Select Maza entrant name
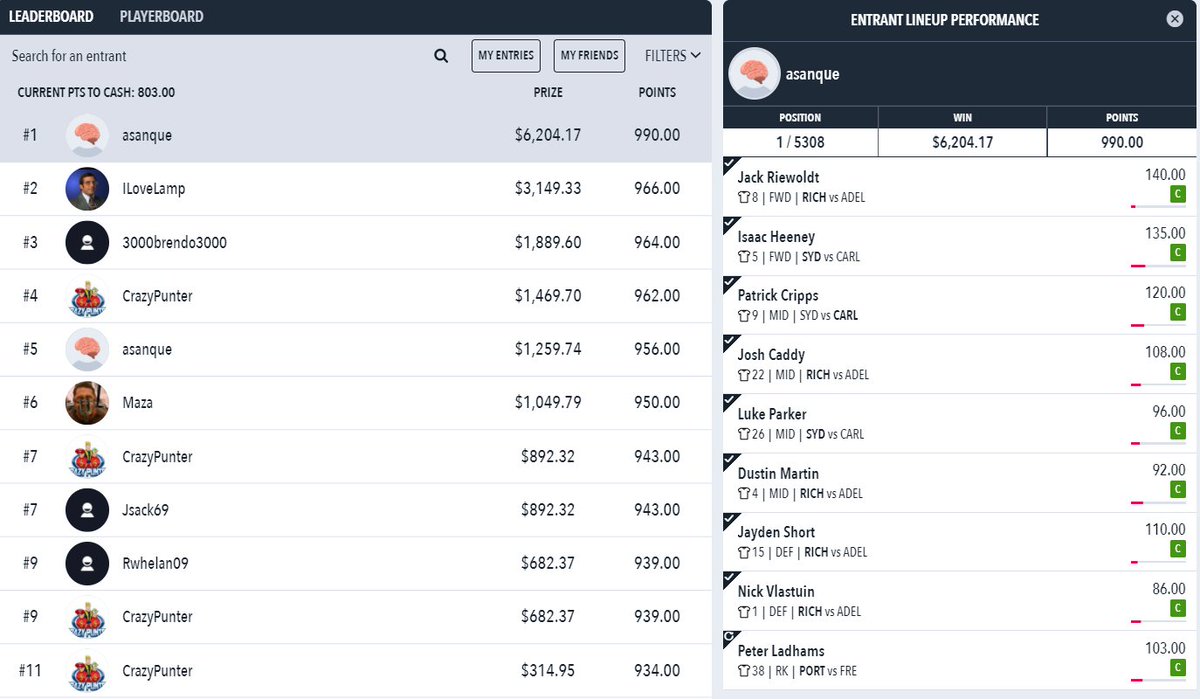 tap(138, 403)
